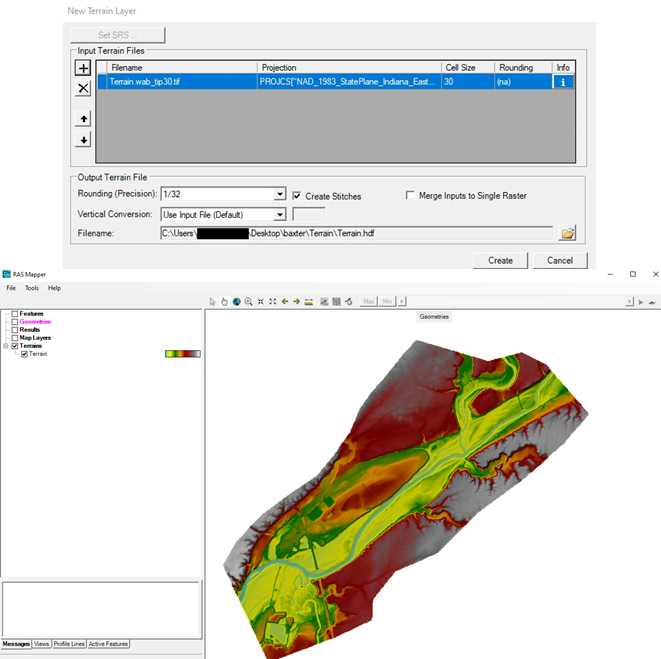This screenshot has height=659, width=661.
Task: Check the Geometries layer checkbox
Action: tap(15, 322)
